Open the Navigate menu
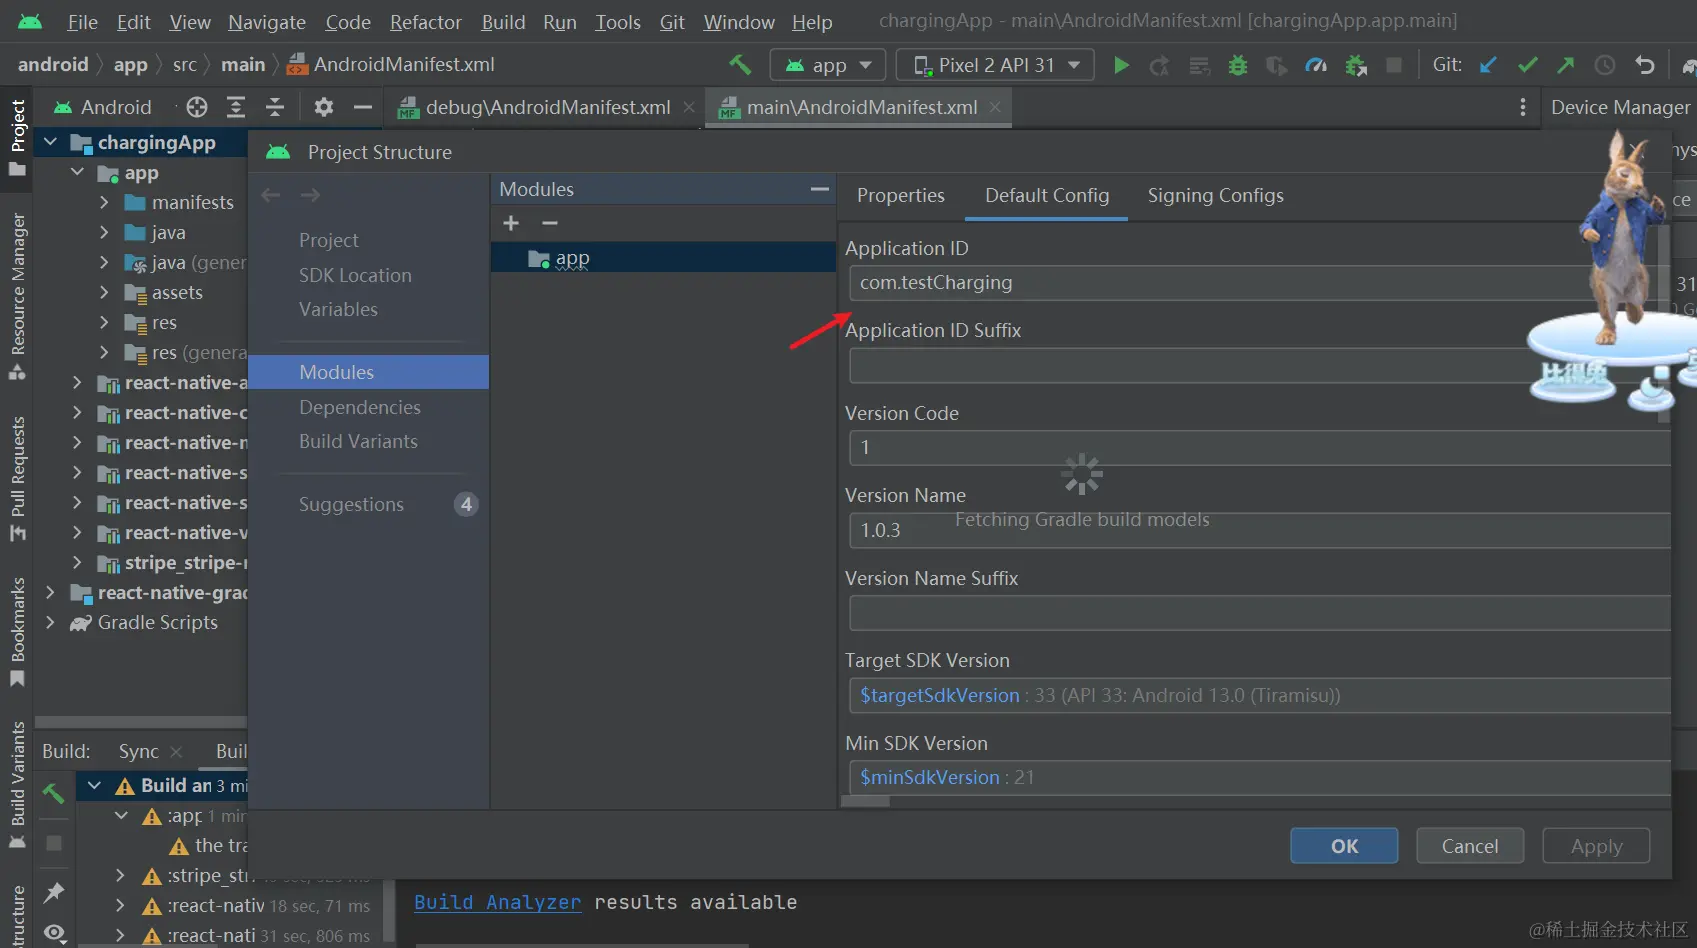This screenshot has width=1697, height=948. click(266, 22)
